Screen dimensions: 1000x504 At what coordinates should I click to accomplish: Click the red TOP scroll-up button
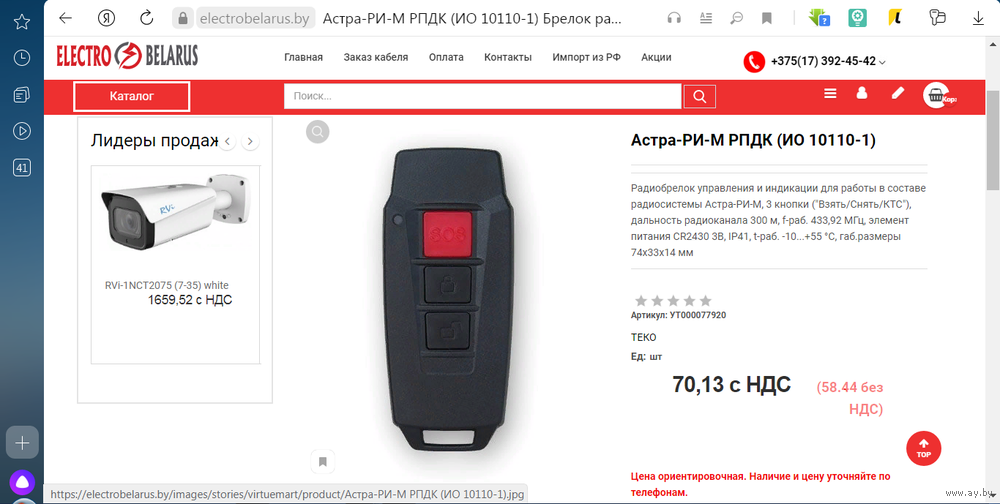pos(923,448)
